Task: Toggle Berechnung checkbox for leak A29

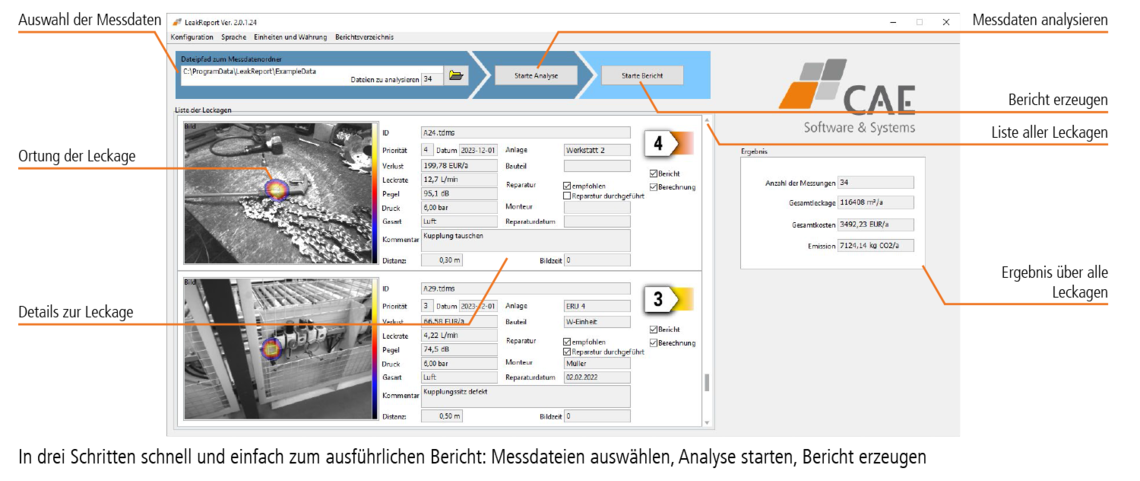Action: pyautogui.click(x=654, y=342)
